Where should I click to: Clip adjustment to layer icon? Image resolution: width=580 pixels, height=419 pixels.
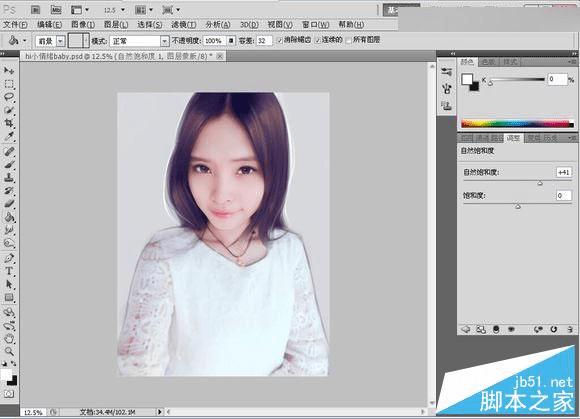coord(496,329)
